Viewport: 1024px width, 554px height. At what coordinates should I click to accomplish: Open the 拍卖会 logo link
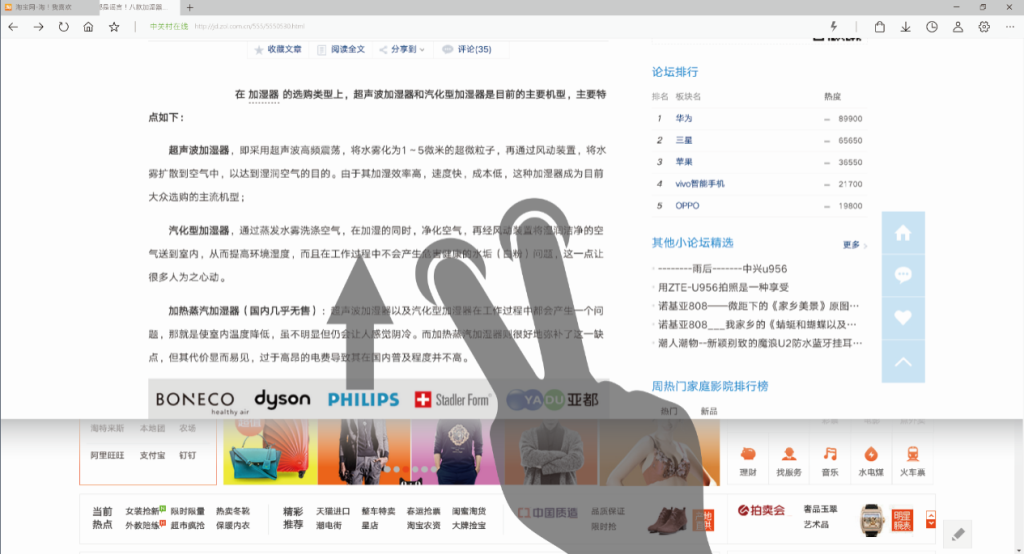(x=761, y=510)
